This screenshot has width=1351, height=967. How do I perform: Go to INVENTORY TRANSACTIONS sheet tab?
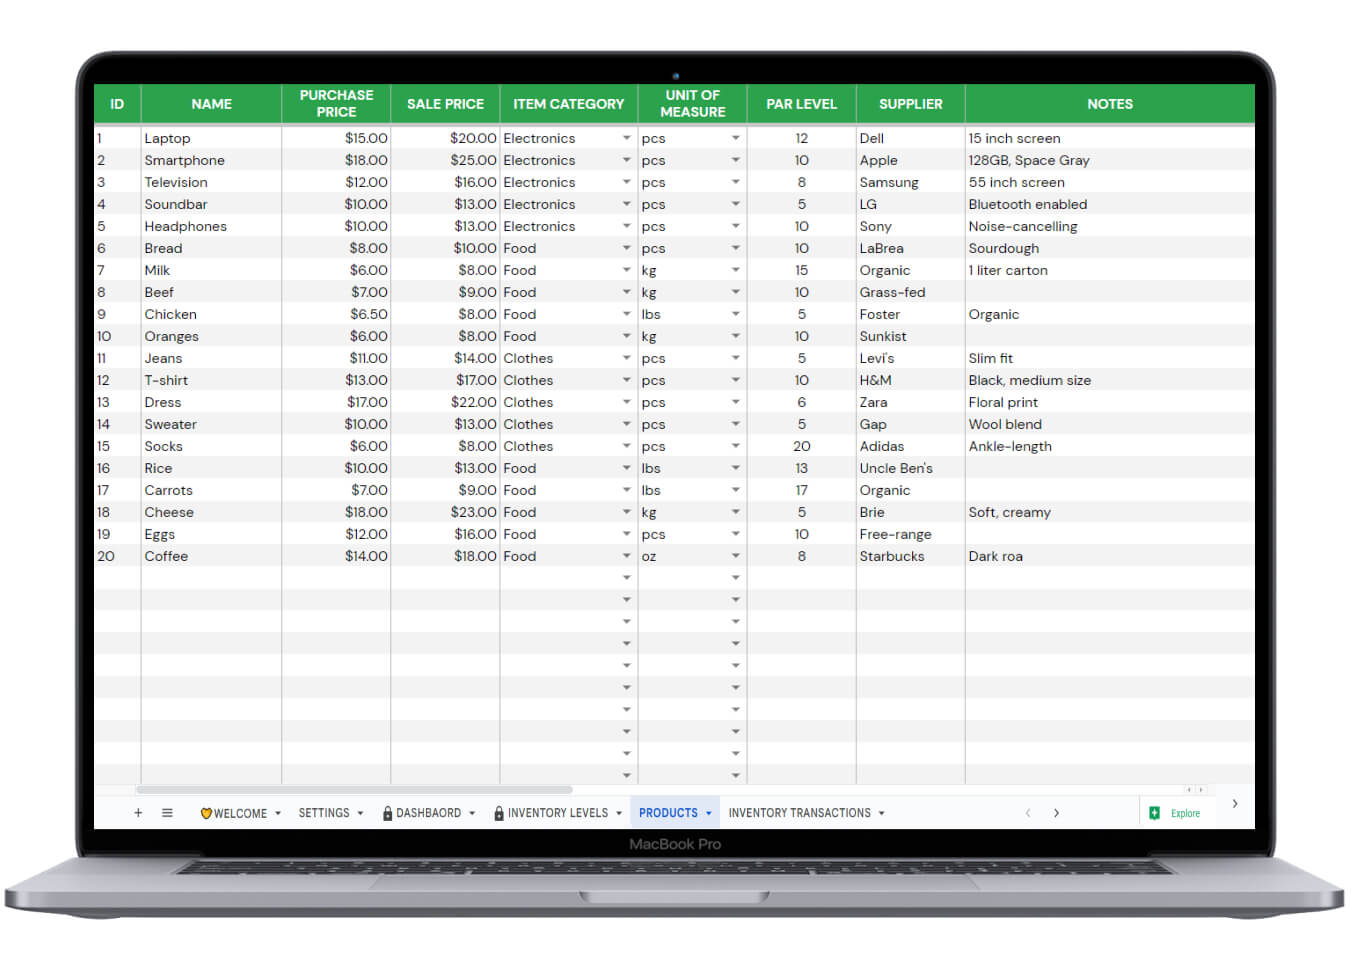(799, 813)
